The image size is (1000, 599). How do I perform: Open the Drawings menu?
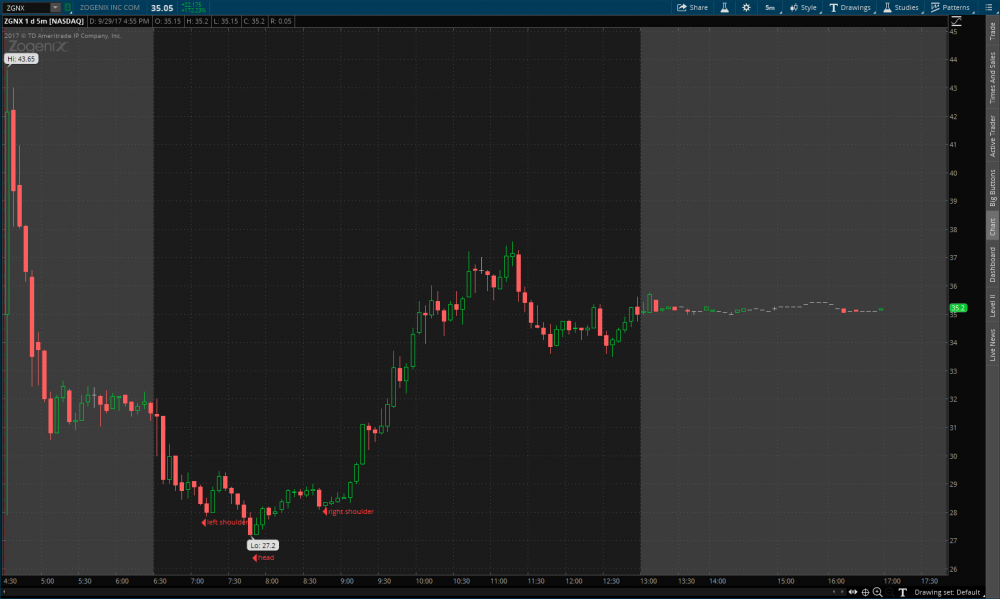click(x=849, y=7)
